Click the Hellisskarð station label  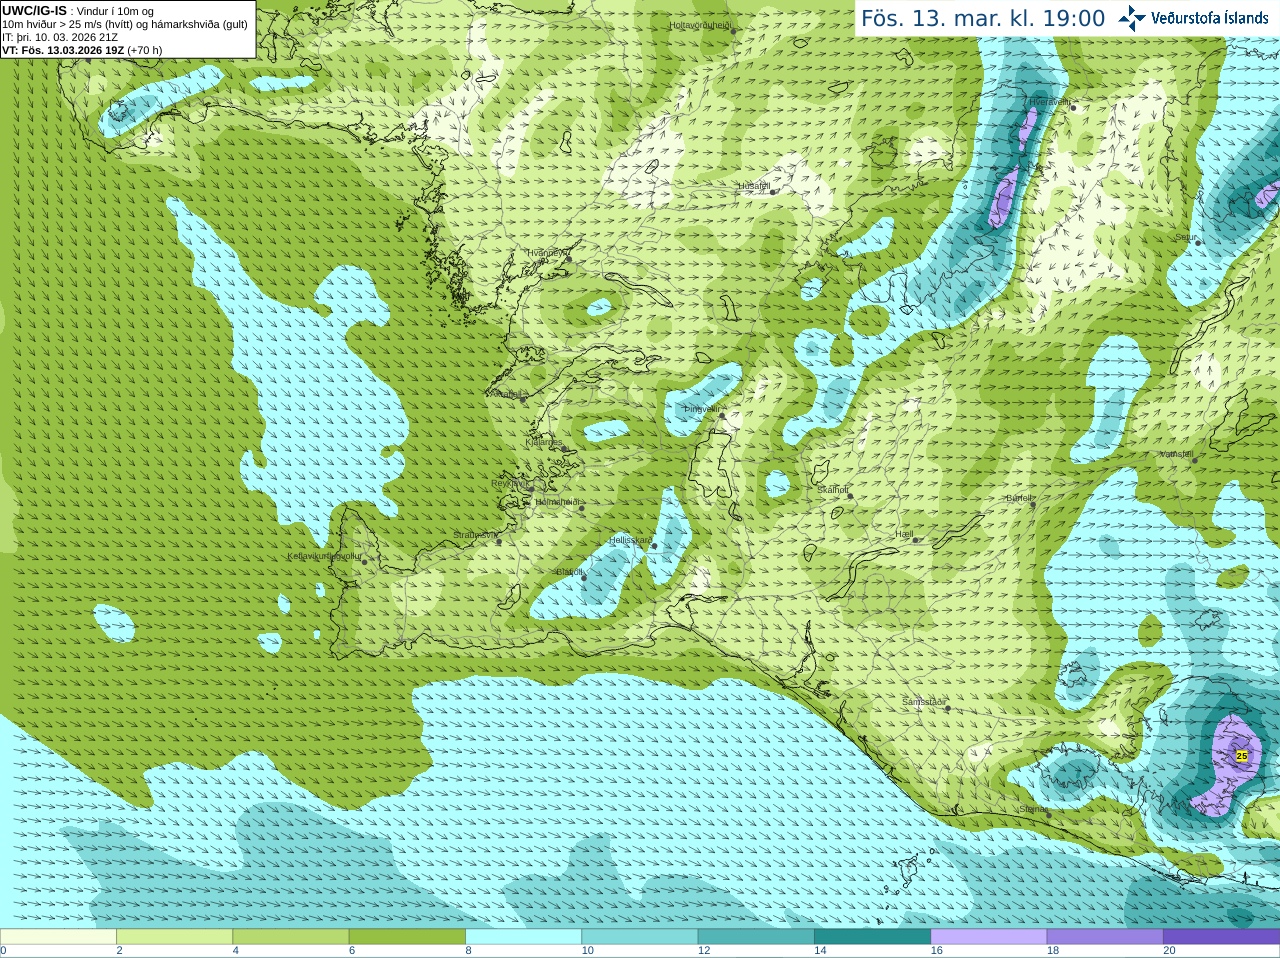tap(631, 540)
